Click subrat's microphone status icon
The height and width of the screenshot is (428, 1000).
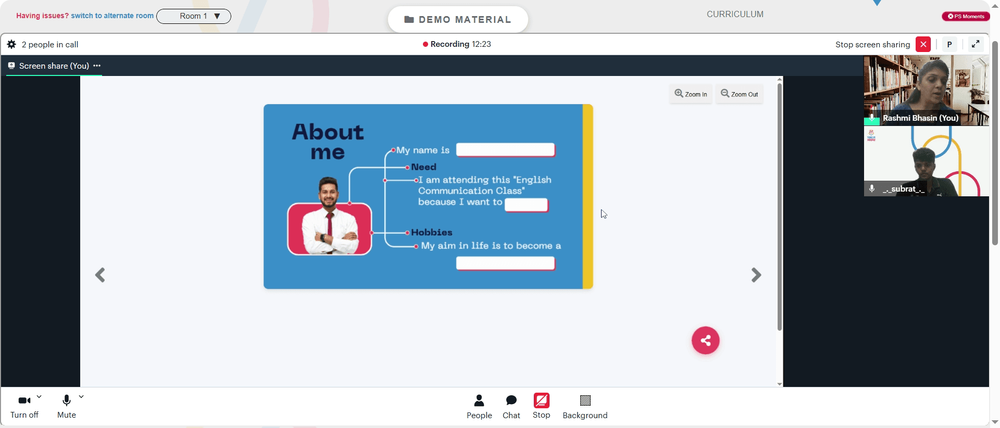(x=872, y=189)
